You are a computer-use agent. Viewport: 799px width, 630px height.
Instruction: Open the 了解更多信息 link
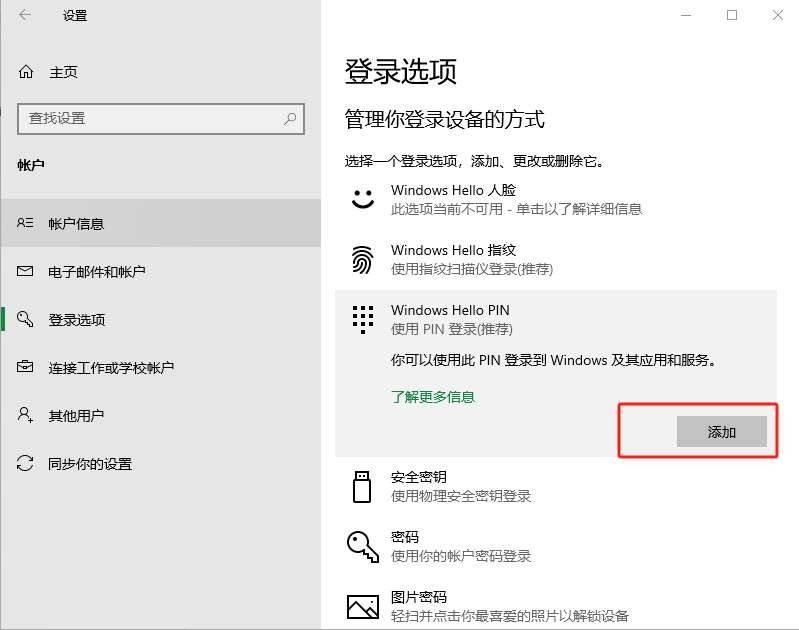pos(433,397)
